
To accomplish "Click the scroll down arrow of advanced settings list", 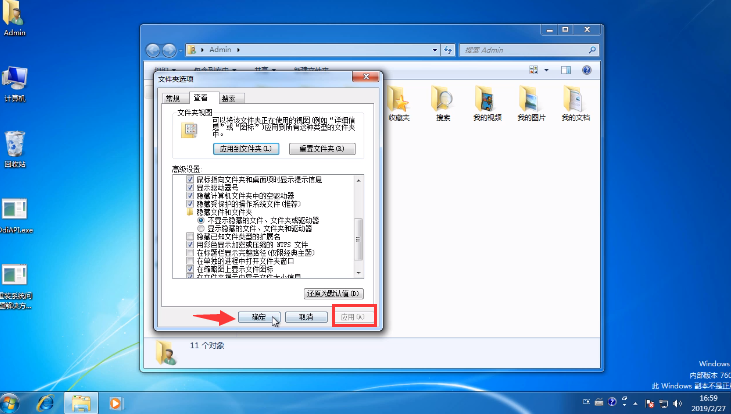I will tap(359, 273).
